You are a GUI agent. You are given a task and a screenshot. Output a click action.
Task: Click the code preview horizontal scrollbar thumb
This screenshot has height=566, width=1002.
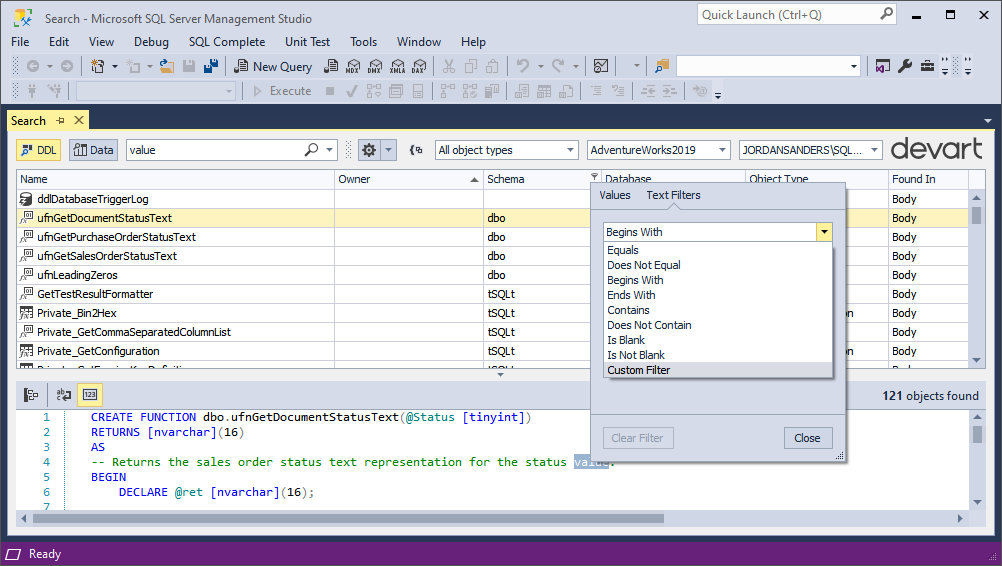[x=348, y=519]
